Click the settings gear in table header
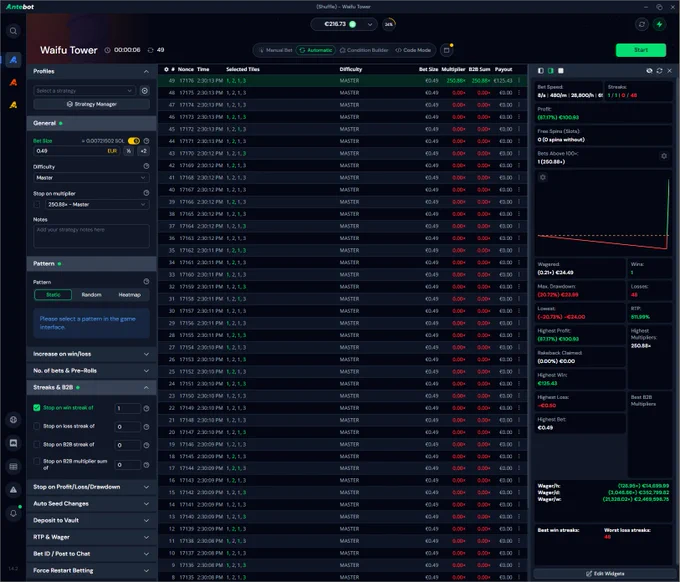 coord(166,69)
